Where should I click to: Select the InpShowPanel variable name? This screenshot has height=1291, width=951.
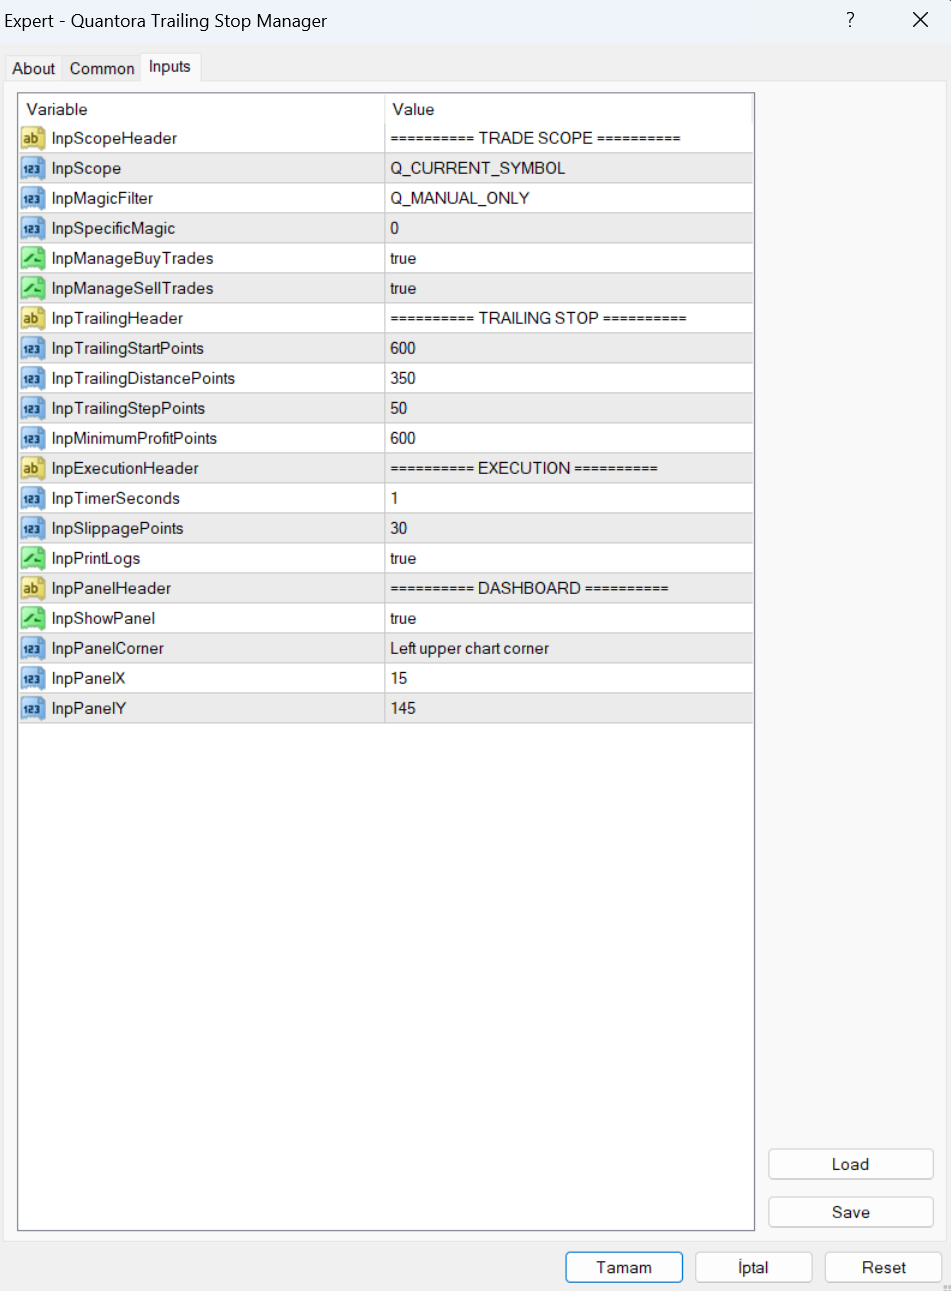point(104,618)
